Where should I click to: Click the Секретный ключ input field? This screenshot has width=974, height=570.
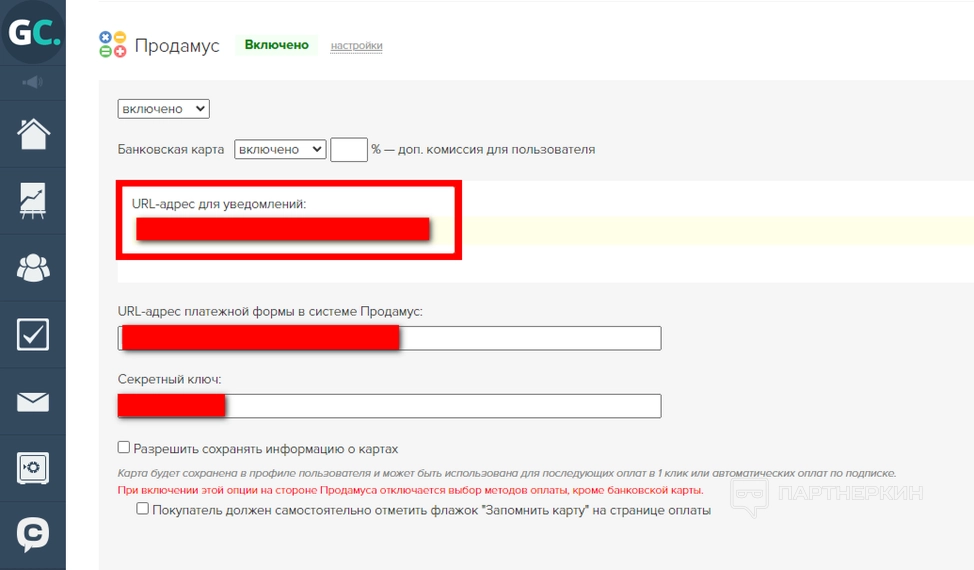(x=389, y=406)
